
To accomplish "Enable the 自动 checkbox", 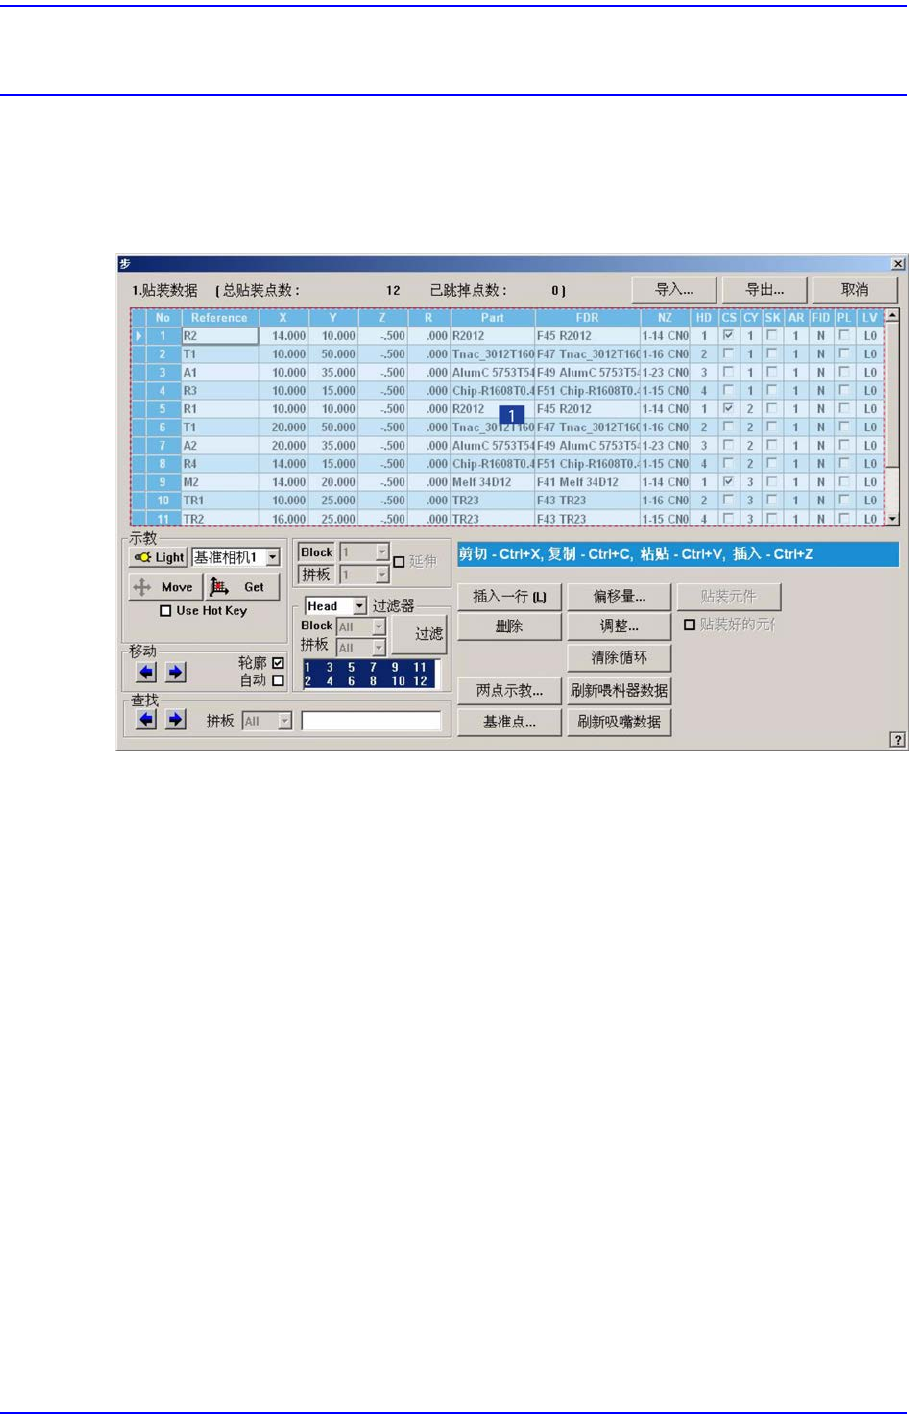I will click(278, 681).
